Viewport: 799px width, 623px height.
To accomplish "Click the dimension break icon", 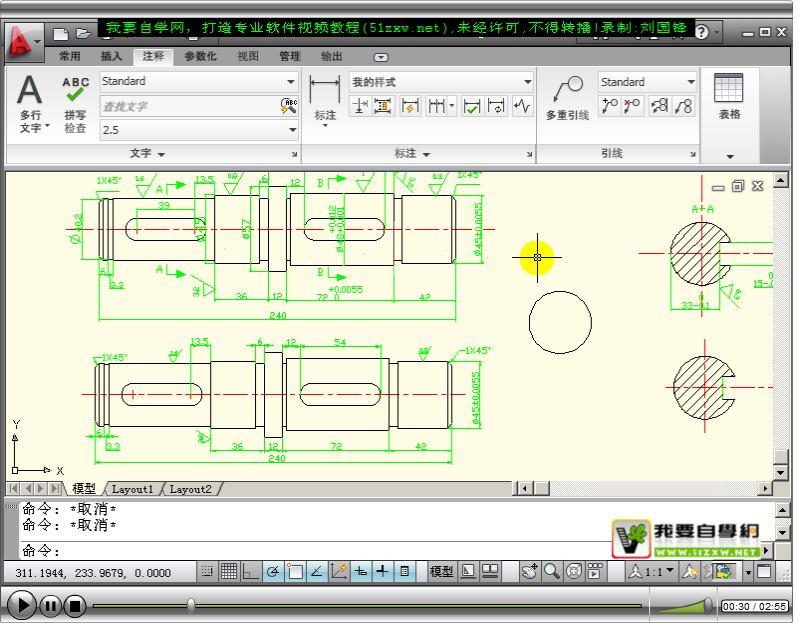I will [x=359, y=106].
